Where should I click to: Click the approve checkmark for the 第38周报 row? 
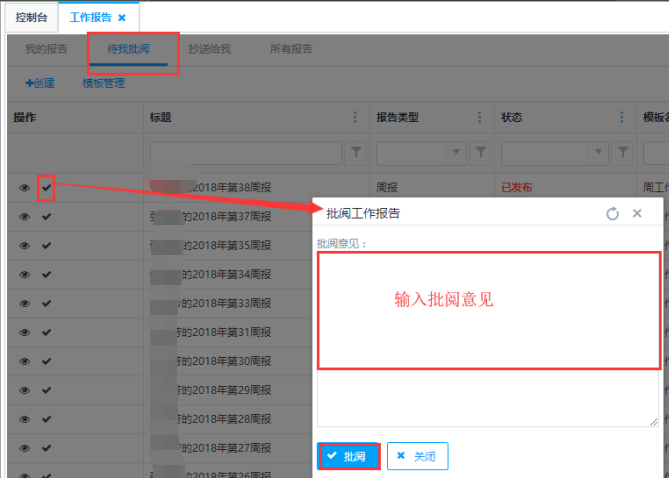coord(46,186)
